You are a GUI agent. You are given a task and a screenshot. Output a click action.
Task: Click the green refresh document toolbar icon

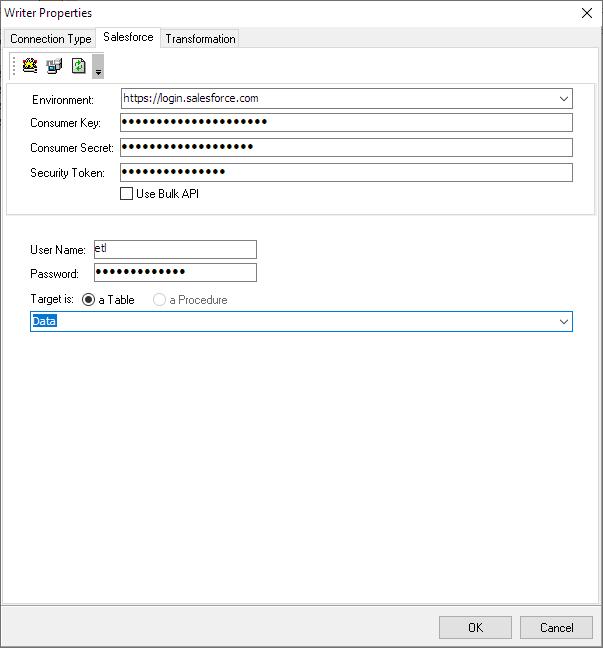pos(79,66)
